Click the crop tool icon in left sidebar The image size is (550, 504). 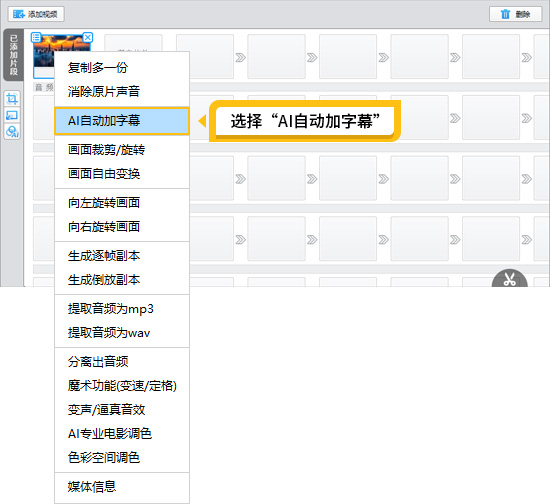12,99
